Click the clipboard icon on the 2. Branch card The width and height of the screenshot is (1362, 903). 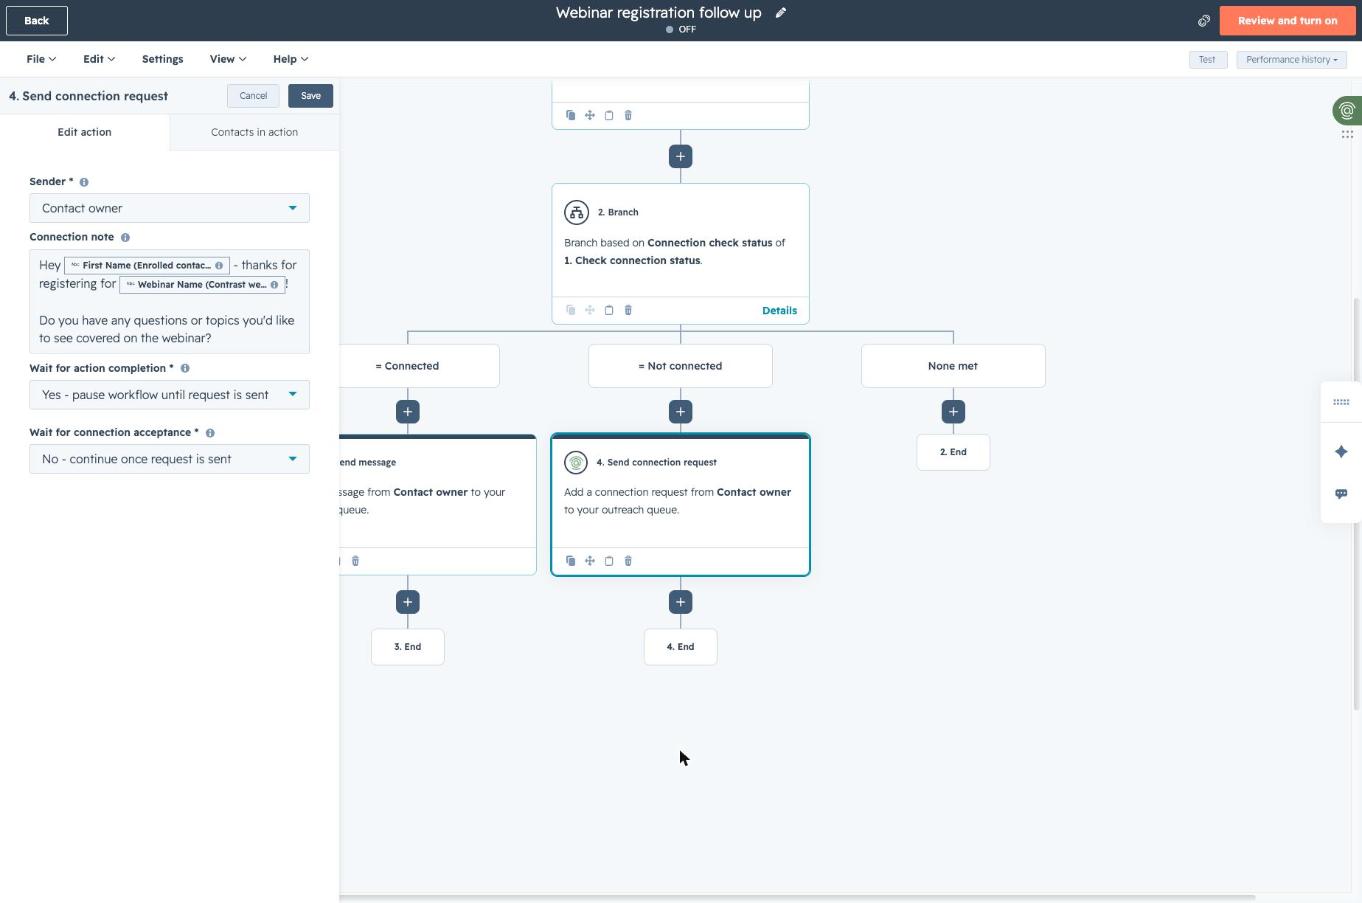[x=609, y=310]
